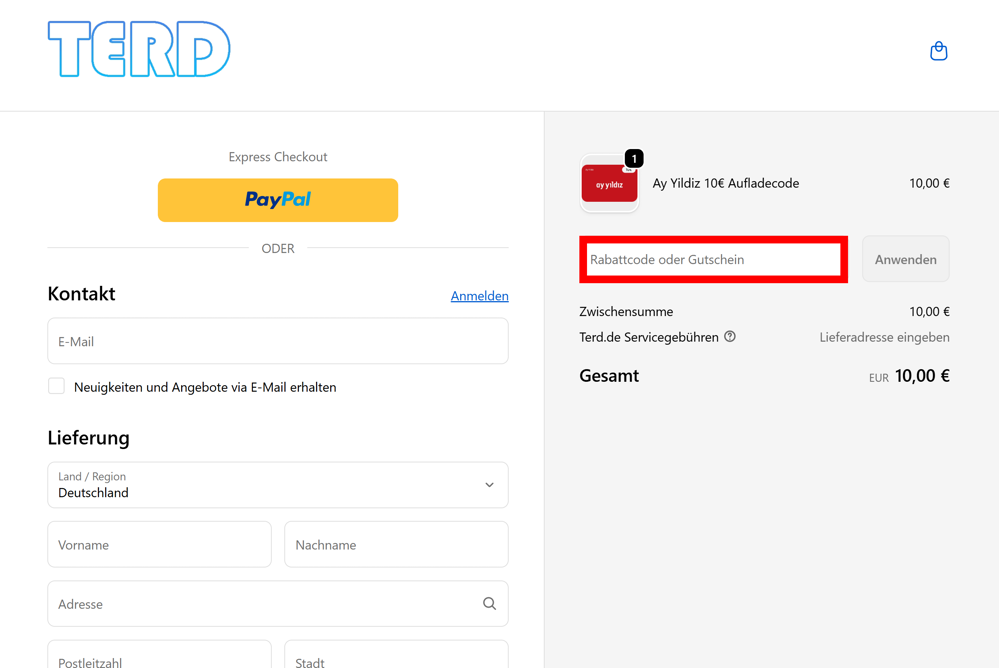Screen dimensions: 999x668
Task: Focus the Postleitzahl field
Action: (159, 655)
